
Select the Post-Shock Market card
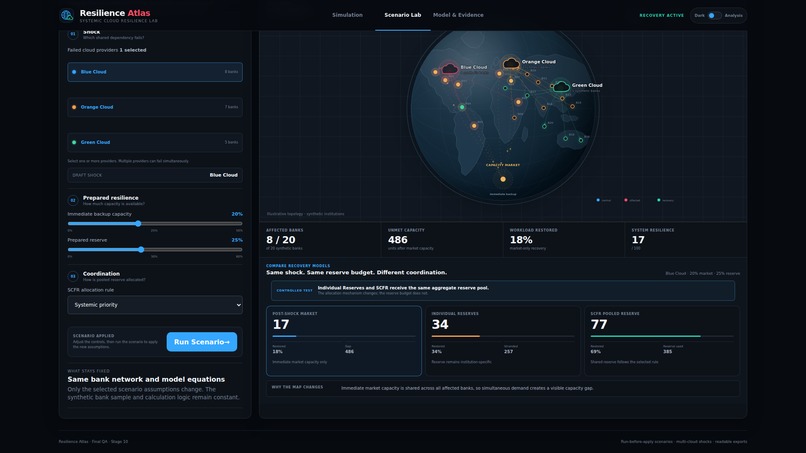pyautogui.click(x=344, y=341)
